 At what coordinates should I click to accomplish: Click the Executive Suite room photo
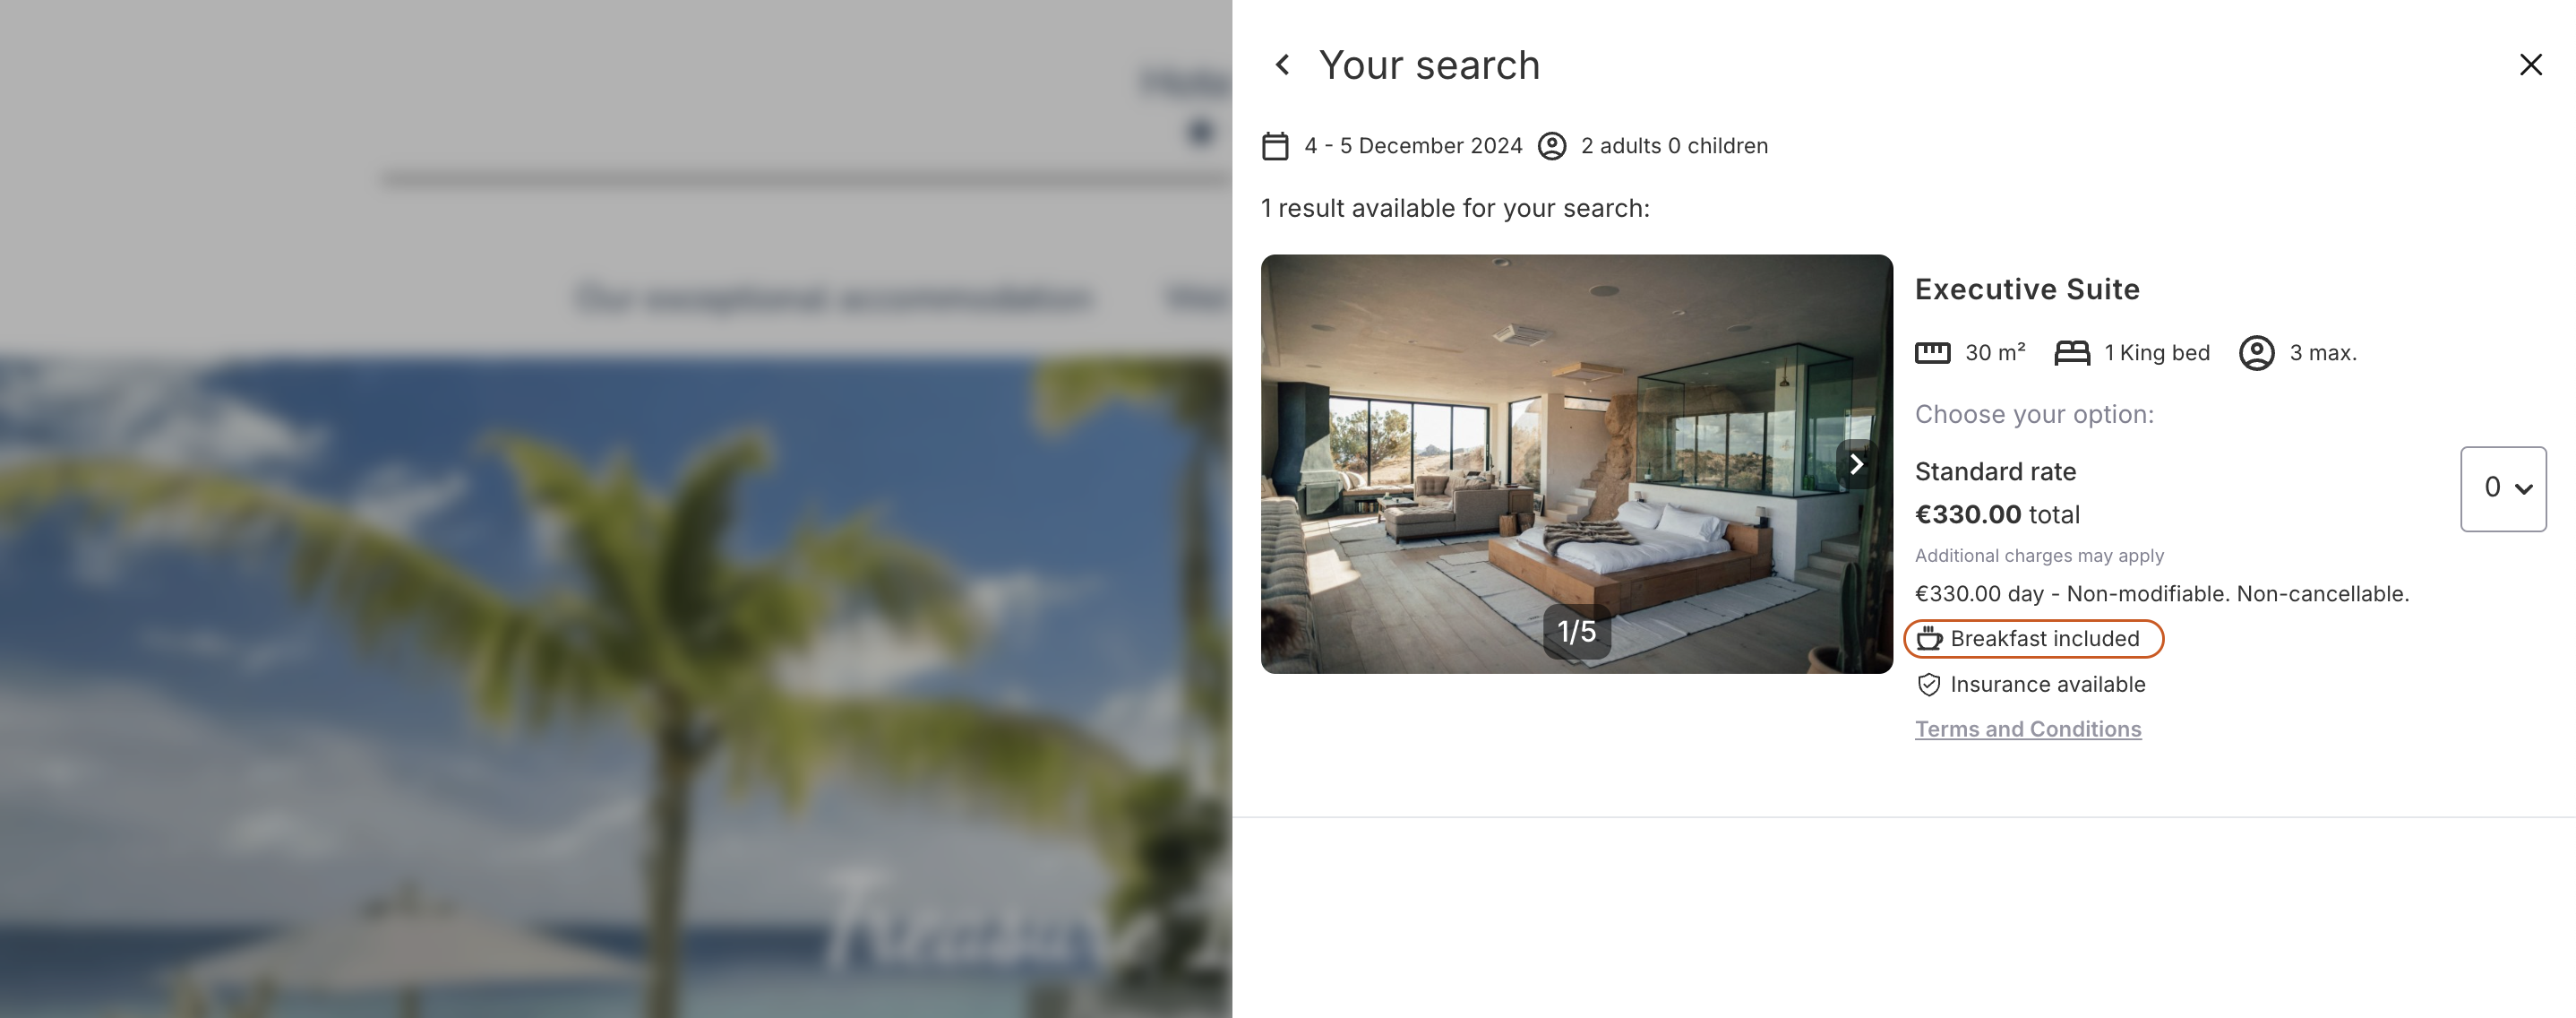(1576, 464)
